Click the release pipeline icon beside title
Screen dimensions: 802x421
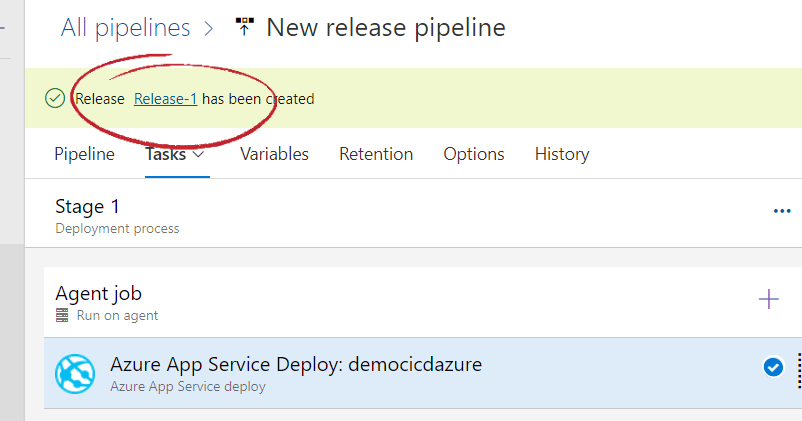pos(244,27)
